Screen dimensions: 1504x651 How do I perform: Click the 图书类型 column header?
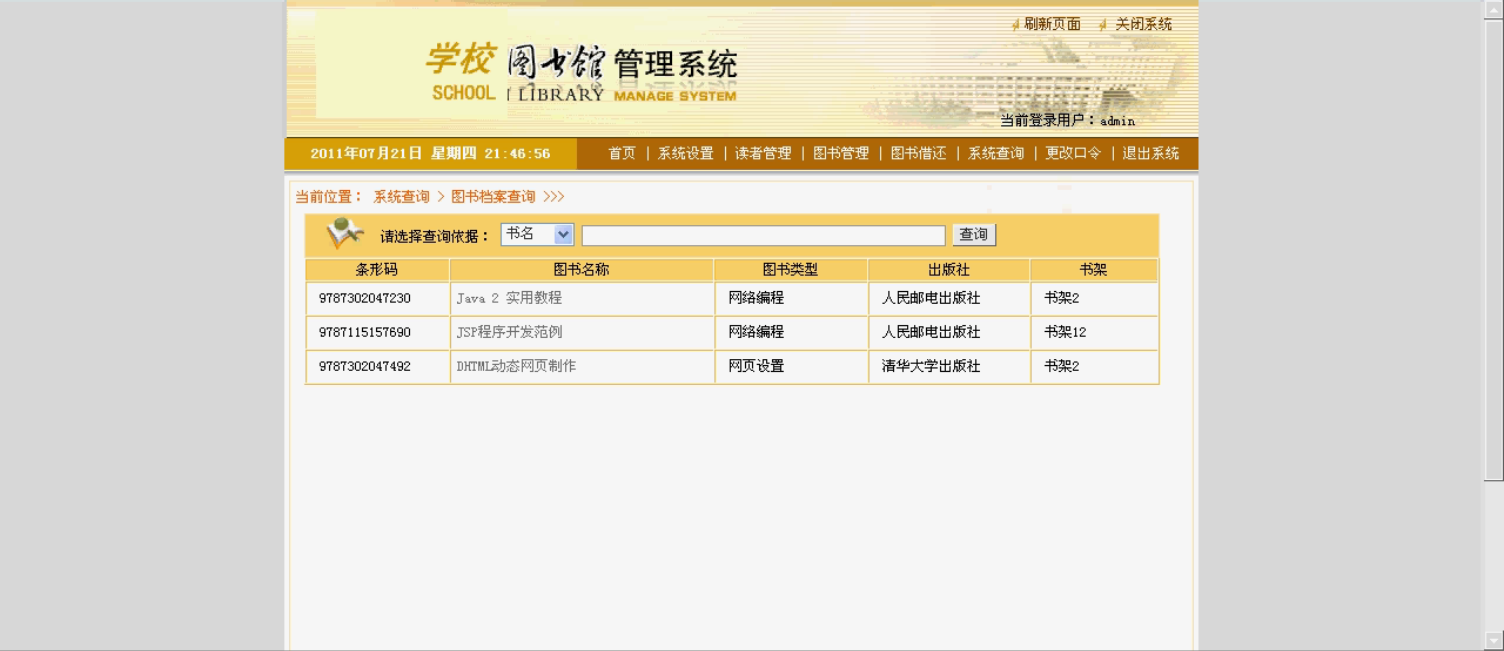[x=791, y=270]
